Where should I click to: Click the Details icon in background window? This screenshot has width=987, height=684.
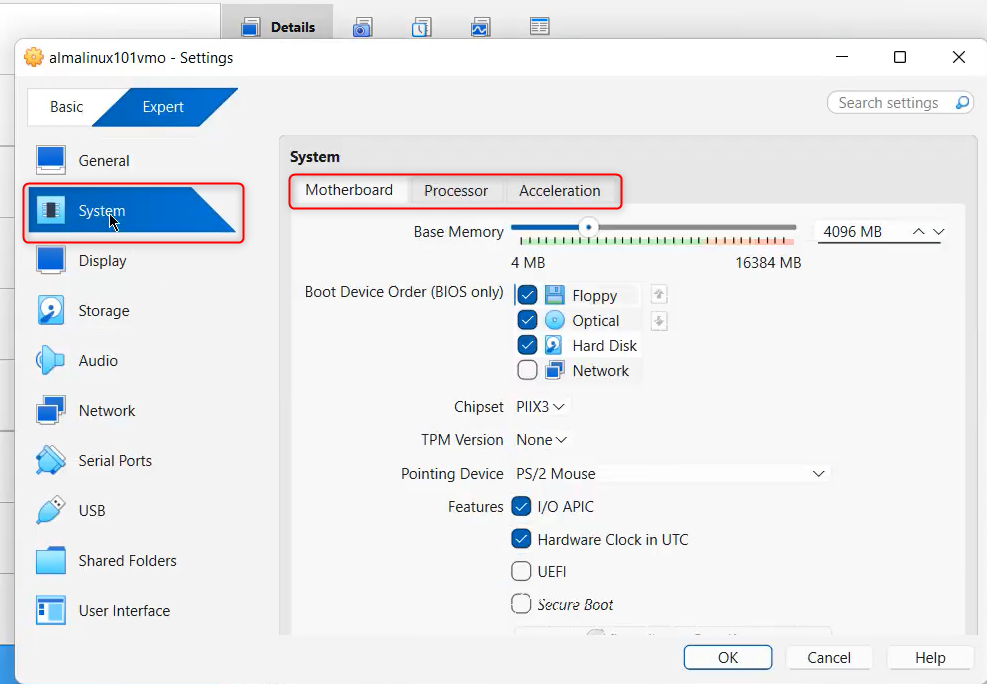click(x=251, y=28)
